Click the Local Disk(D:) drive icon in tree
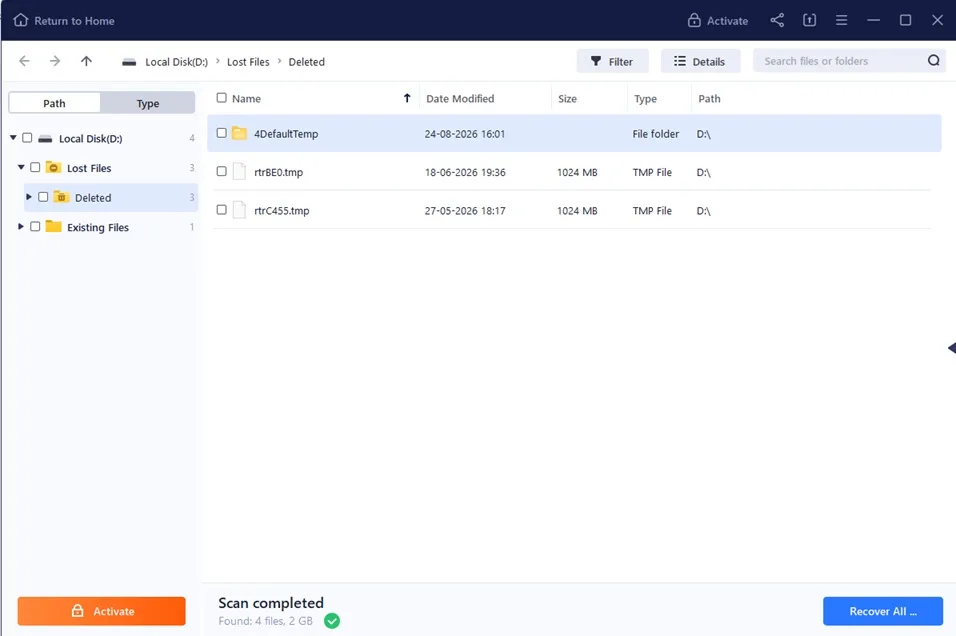Image resolution: width=956 pixels, height=636 pixels. click(45, 138)
